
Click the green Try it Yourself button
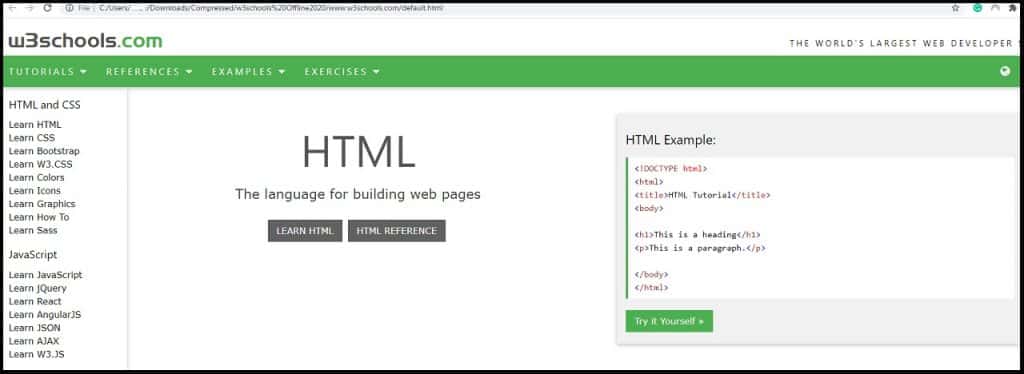(669, 321)
